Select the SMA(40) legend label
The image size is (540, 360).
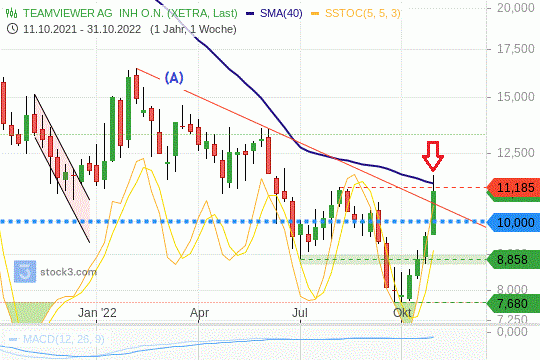point(281,13)
